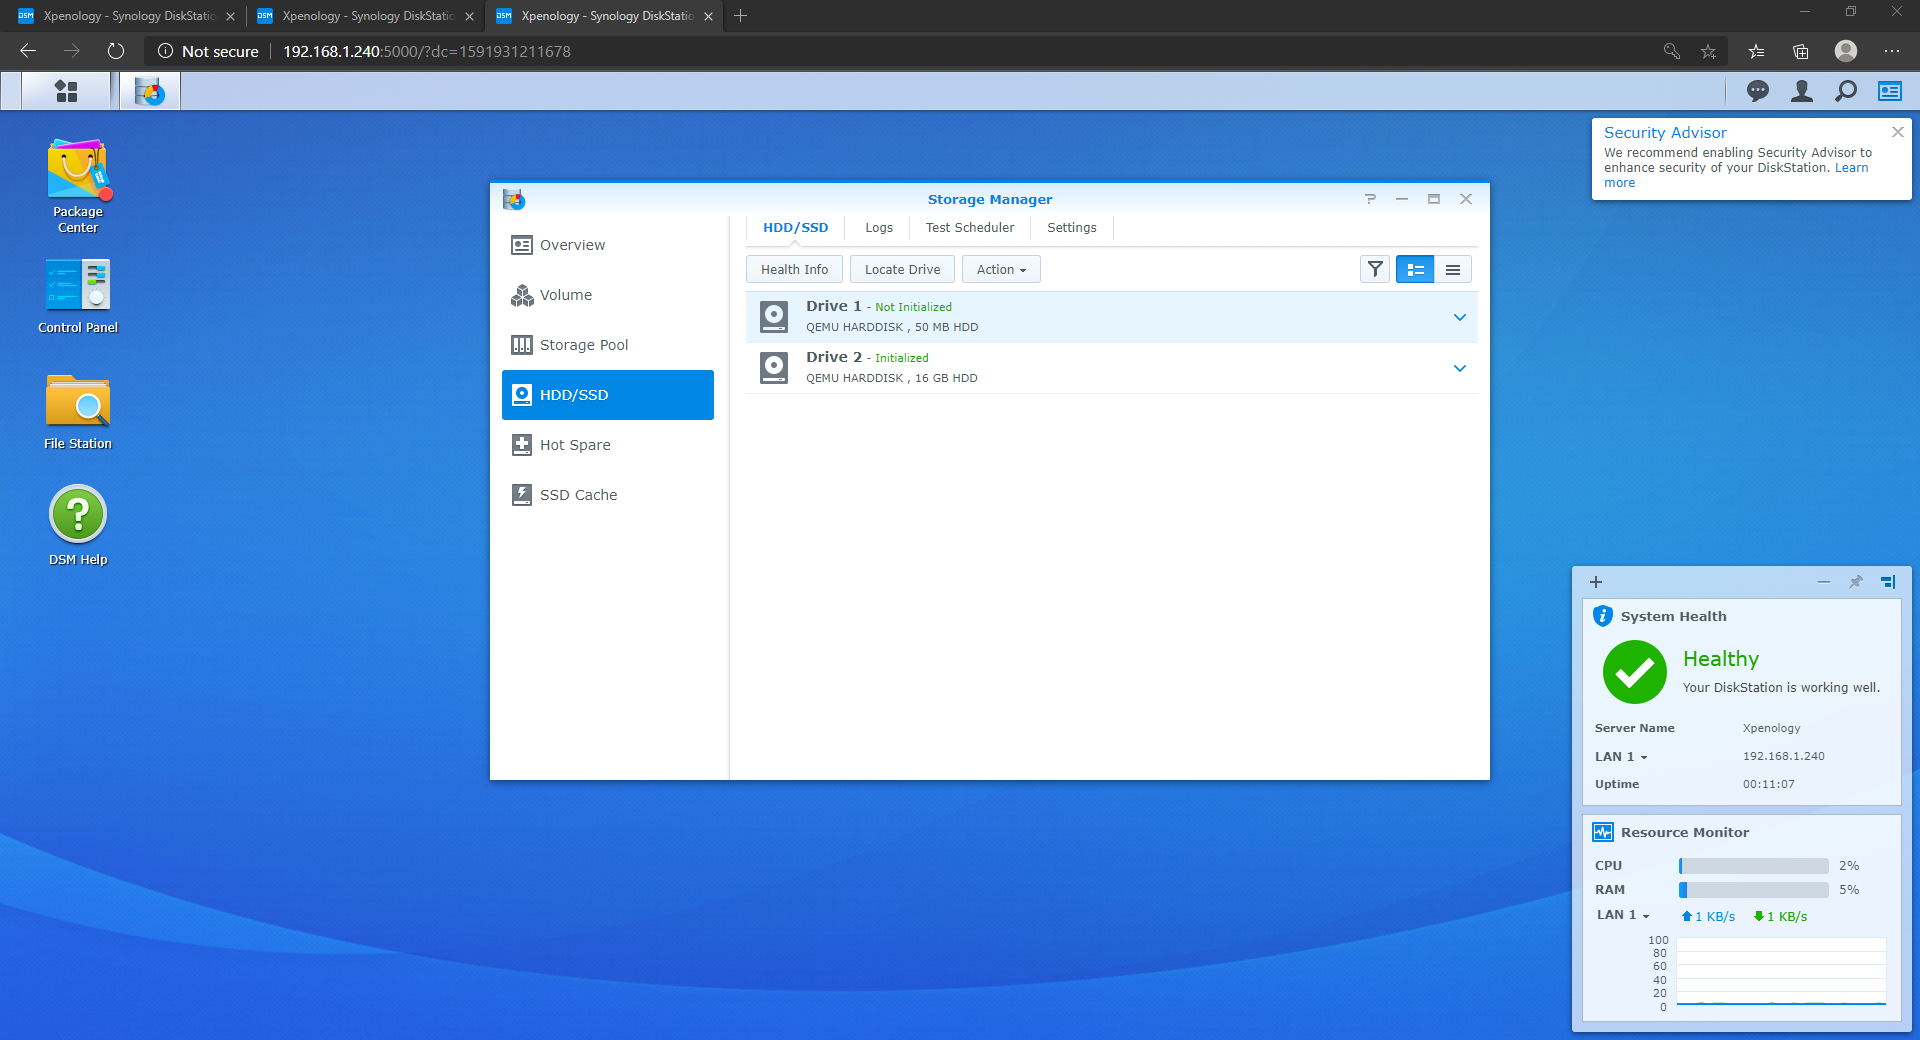Select the Drive 1 Not Initialized row
1920x1040 pixels.
[1111, 317]
